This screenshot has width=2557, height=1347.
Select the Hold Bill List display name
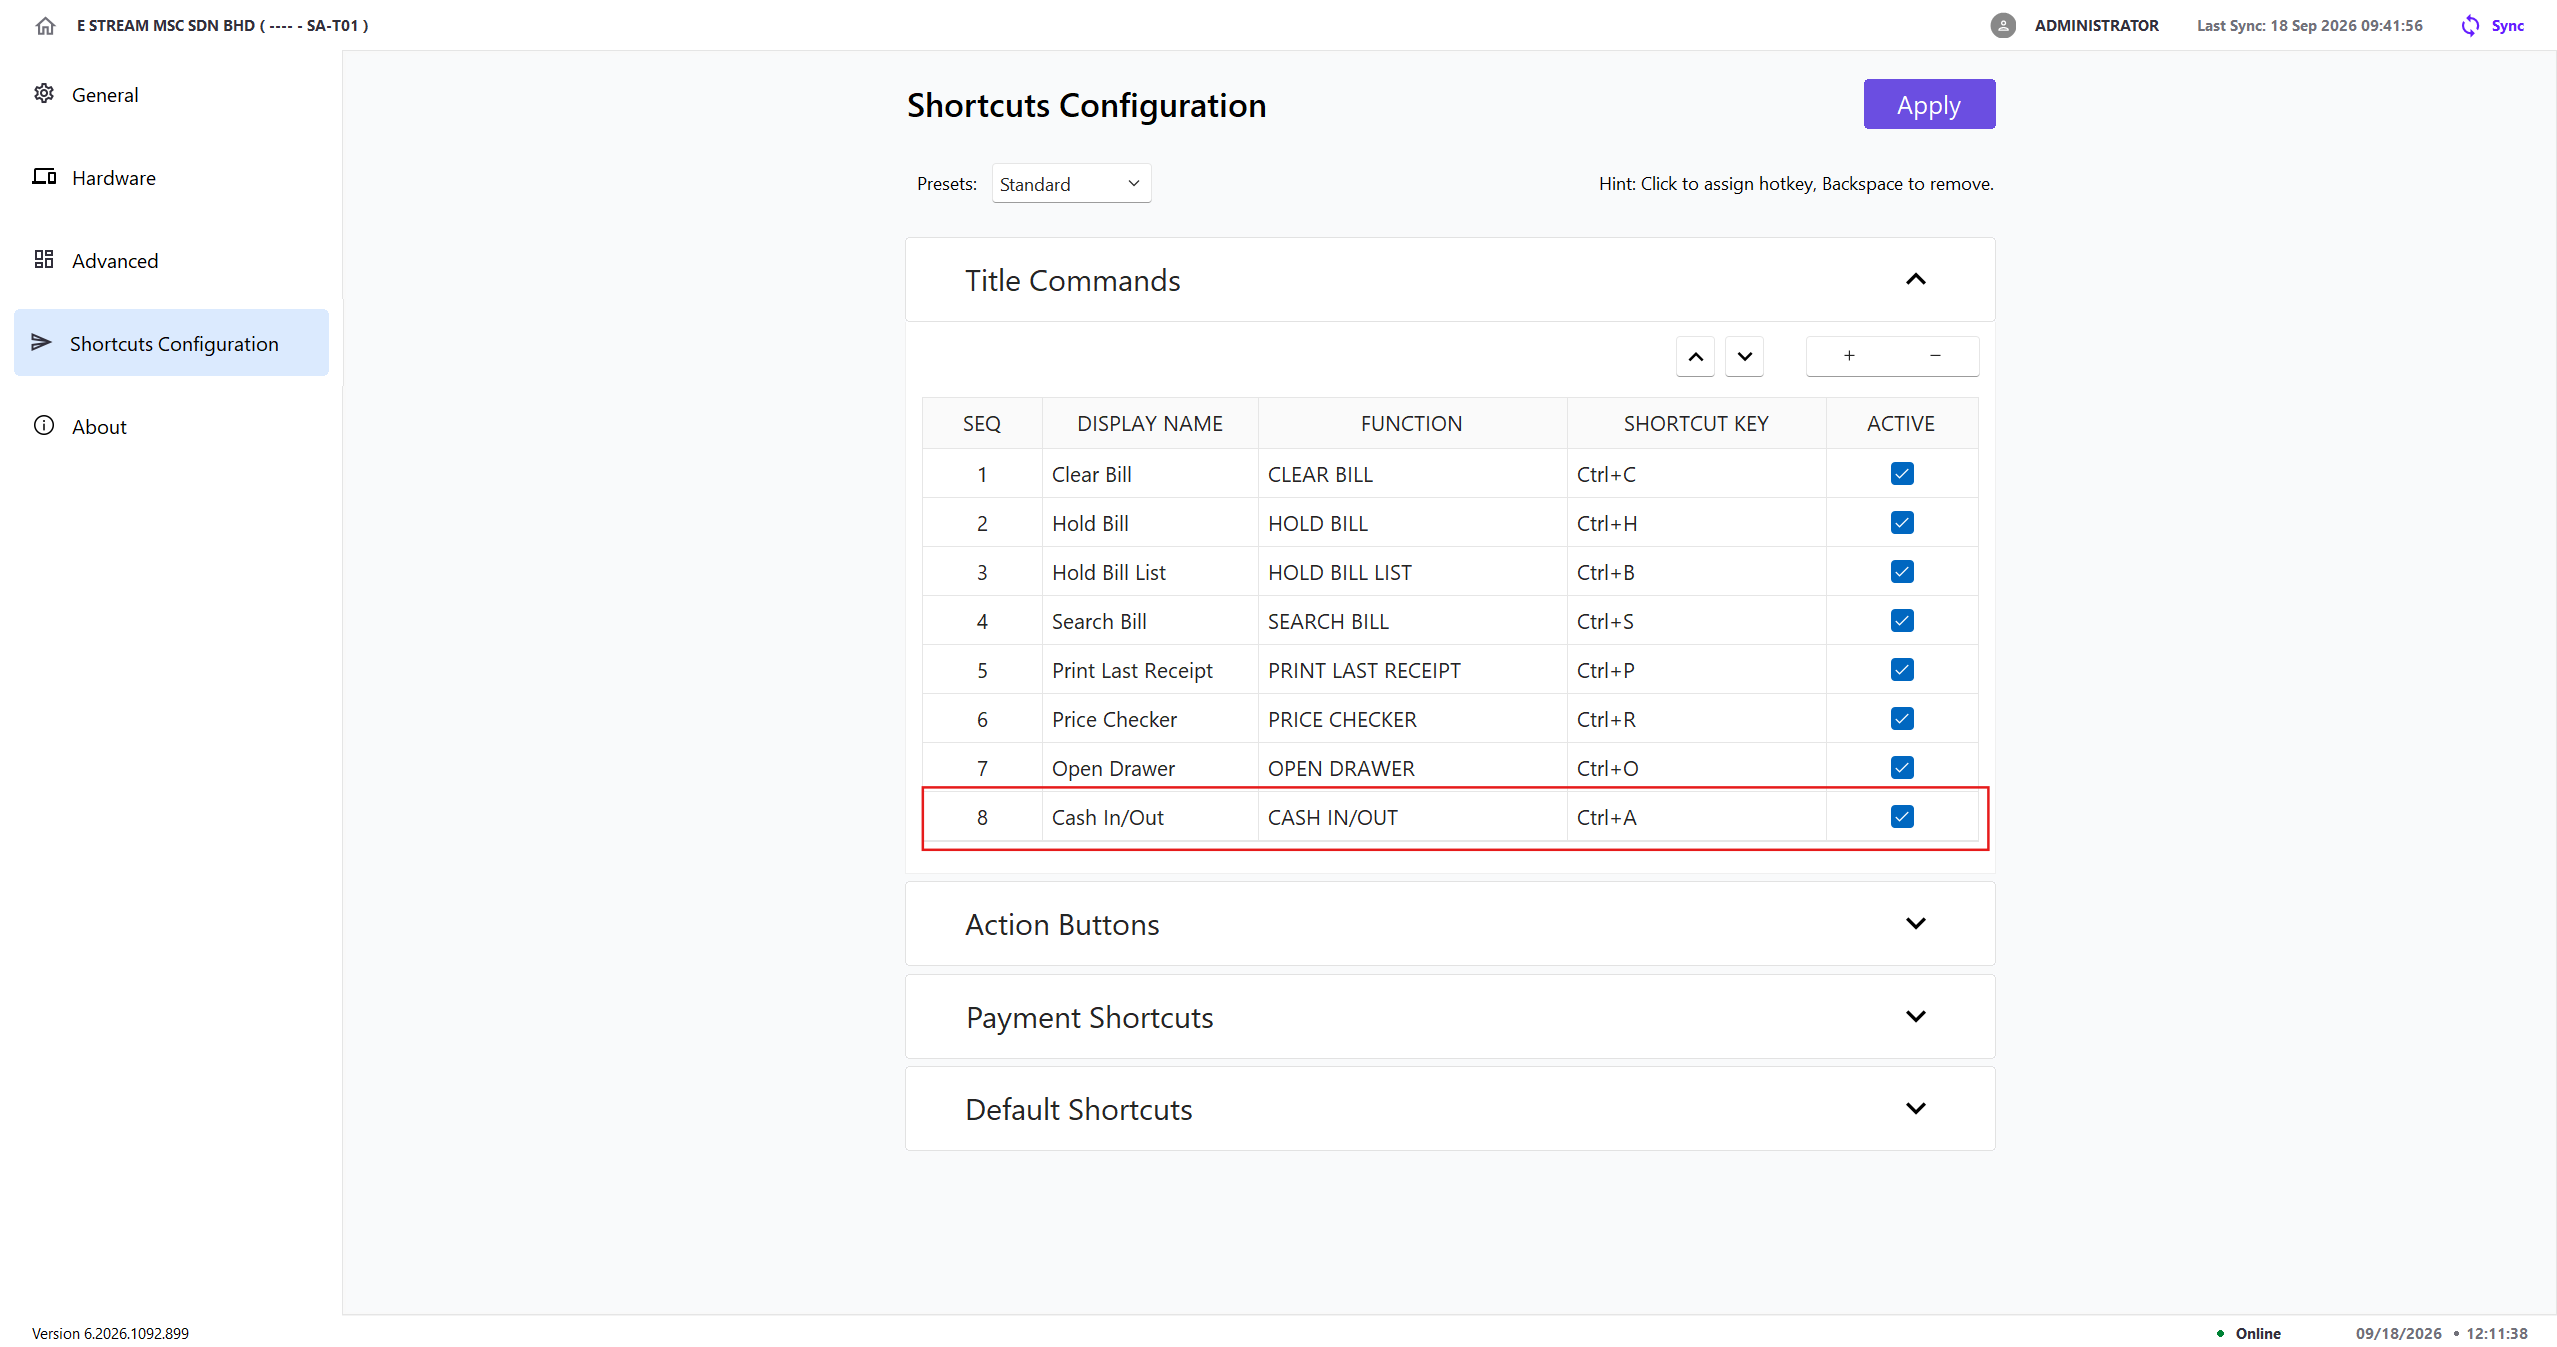point(1150,572)
